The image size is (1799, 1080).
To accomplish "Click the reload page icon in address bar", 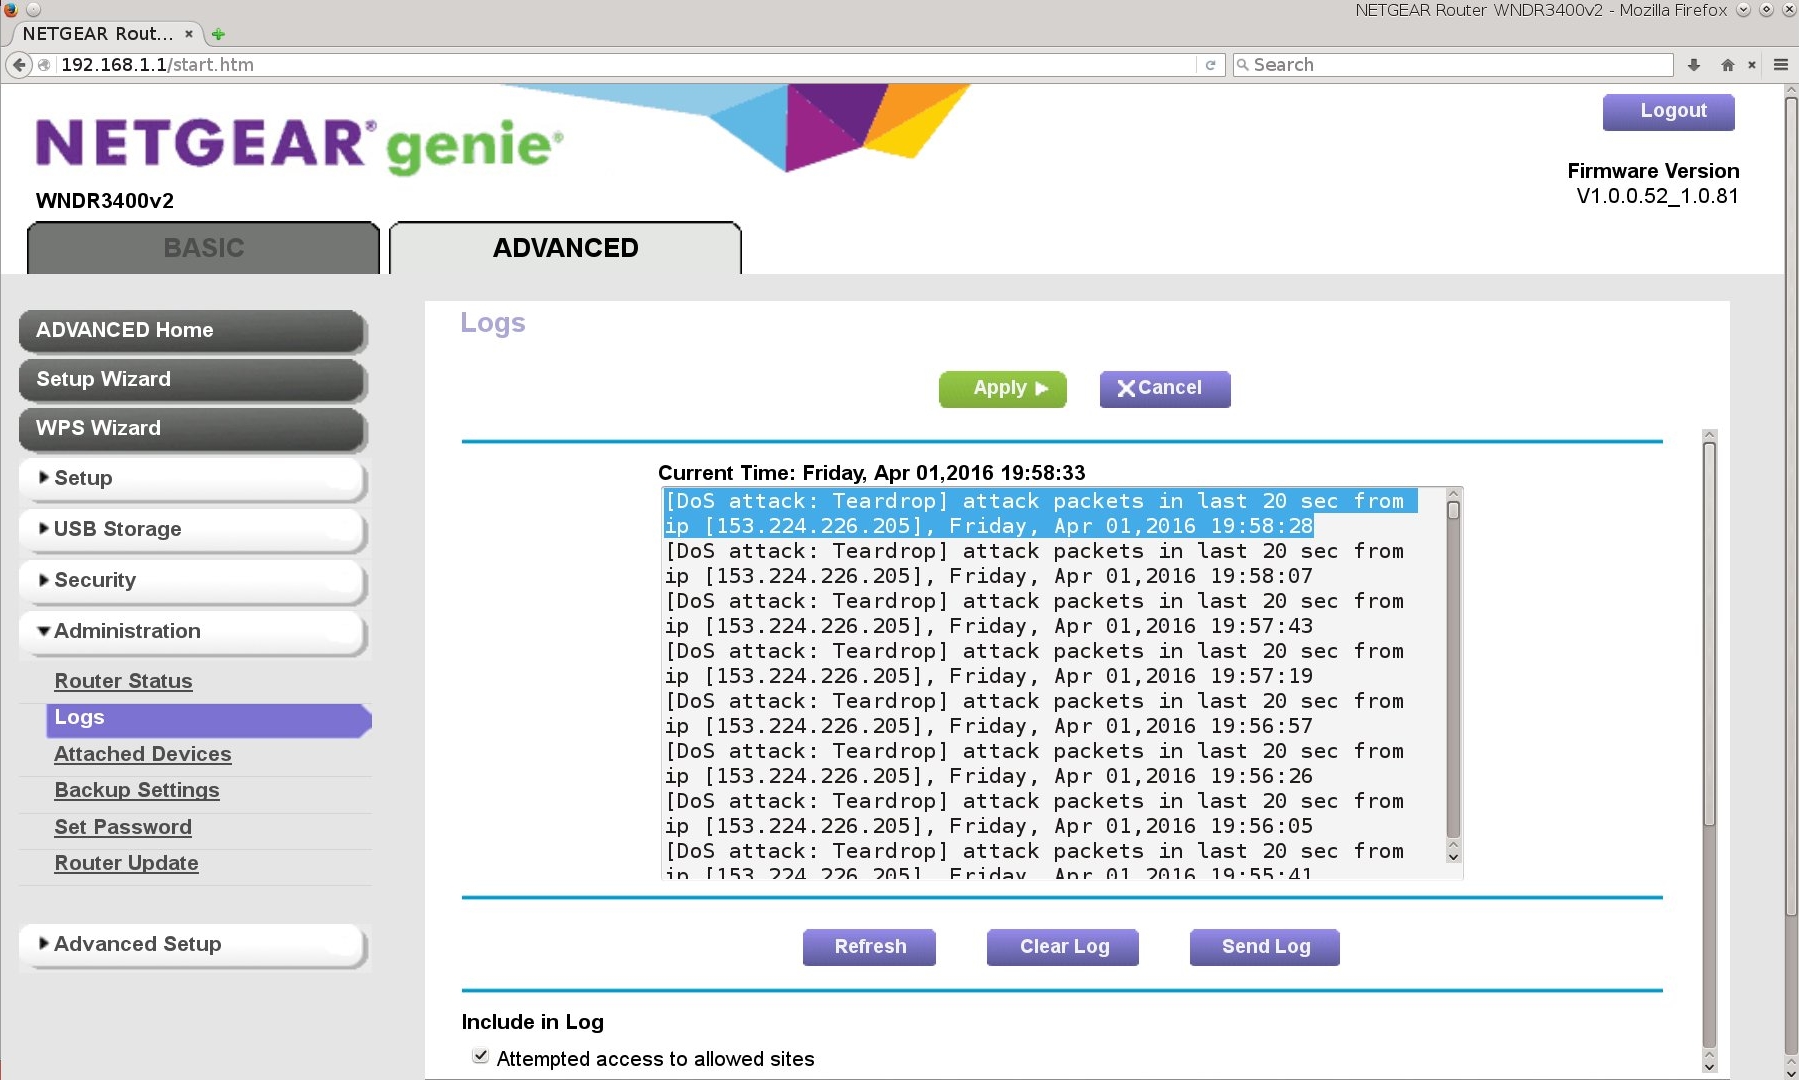I will 1210,65.
